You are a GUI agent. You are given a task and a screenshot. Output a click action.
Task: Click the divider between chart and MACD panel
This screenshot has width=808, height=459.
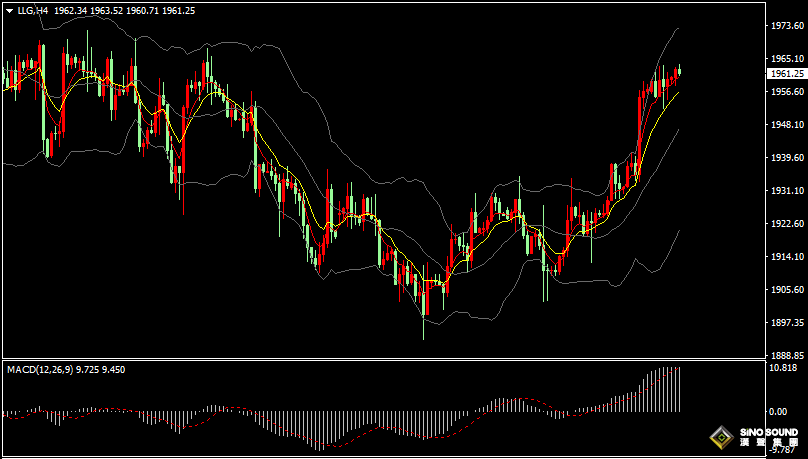click(380, 359)
